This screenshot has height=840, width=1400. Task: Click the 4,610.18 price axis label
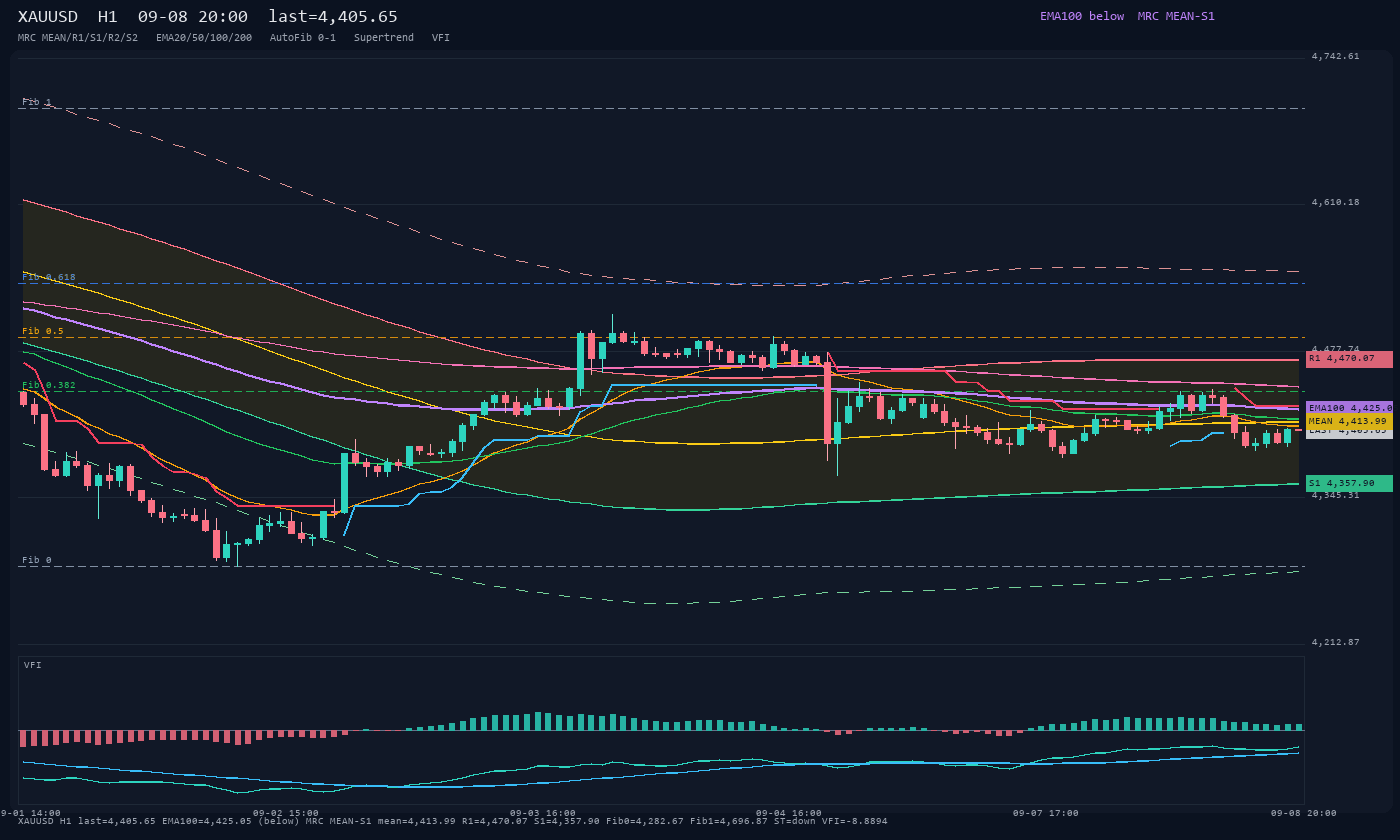click(1335, 202)
